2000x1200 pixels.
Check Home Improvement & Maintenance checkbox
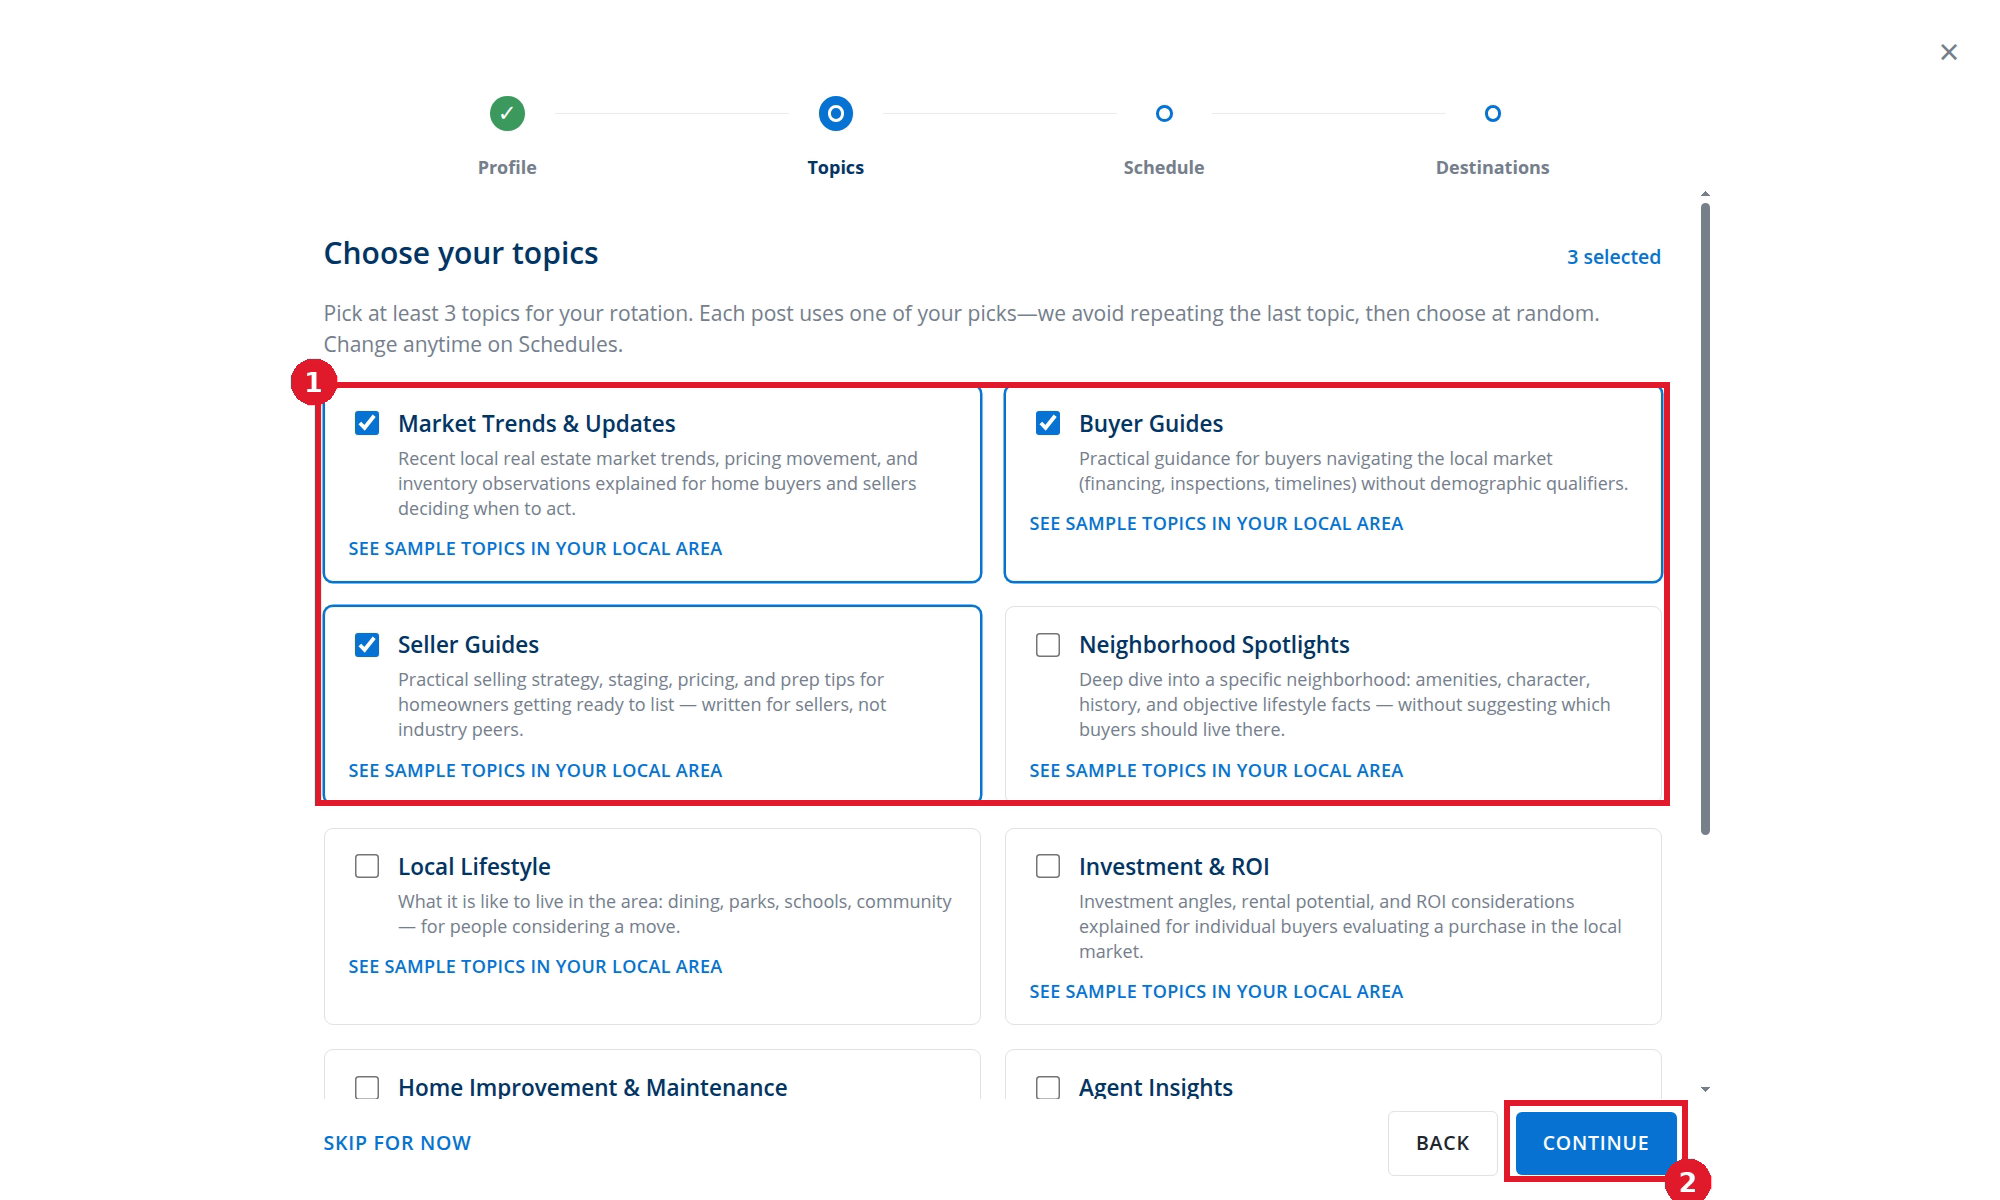tap(367, 1087)
